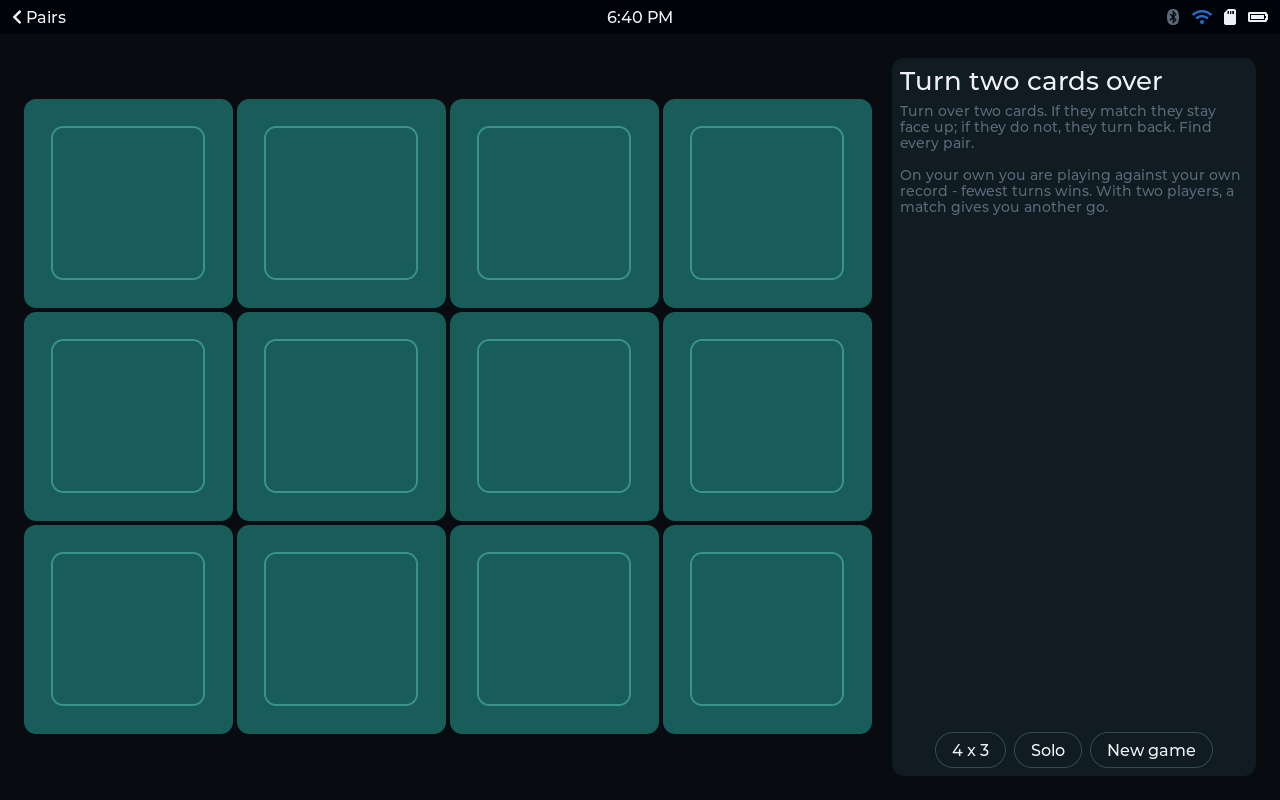1280x800 pixels.
Task: Click the "Turn over two cards" instructions paragraph
Action: click(x=1058, y=127)
